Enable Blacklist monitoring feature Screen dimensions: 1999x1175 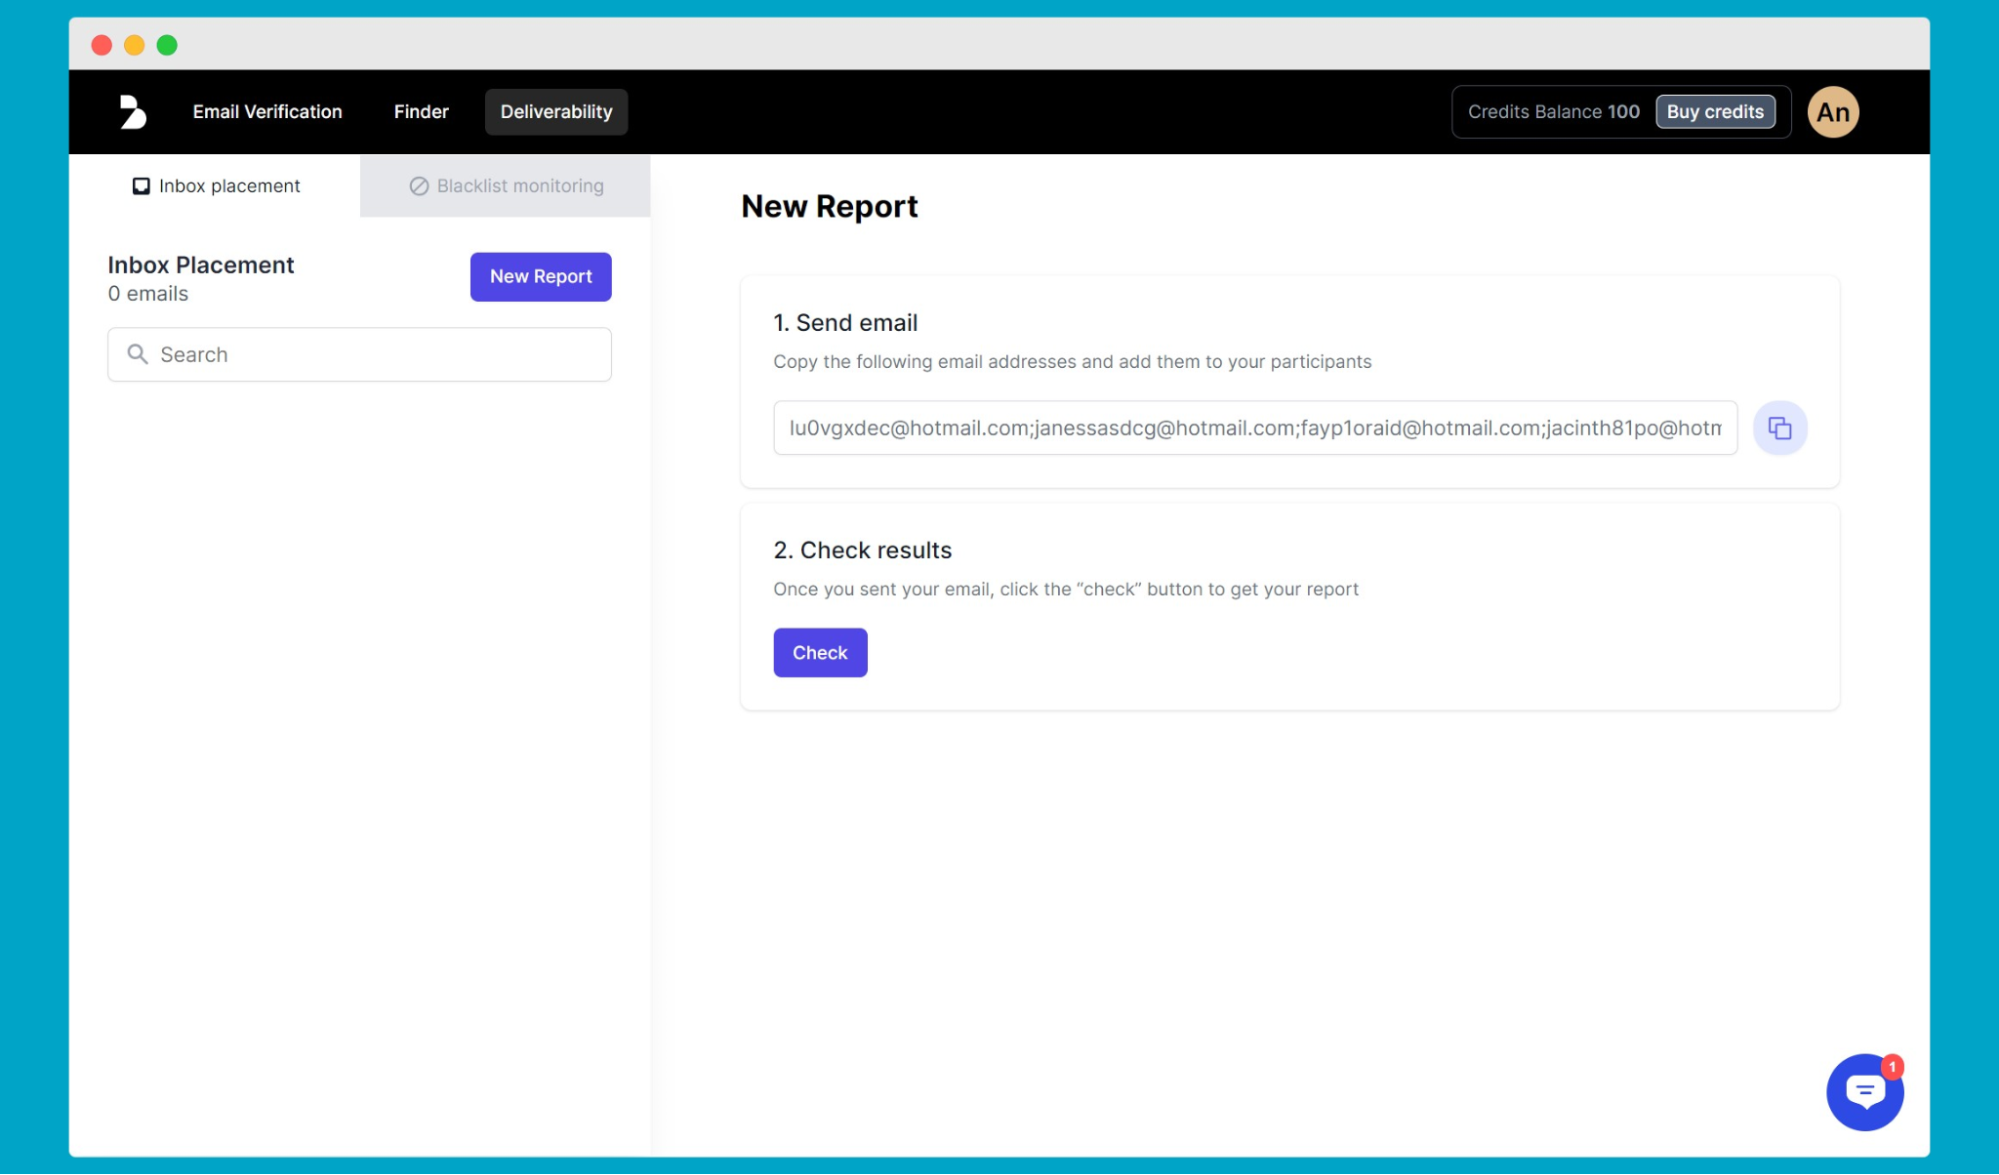tap(505, 185)
